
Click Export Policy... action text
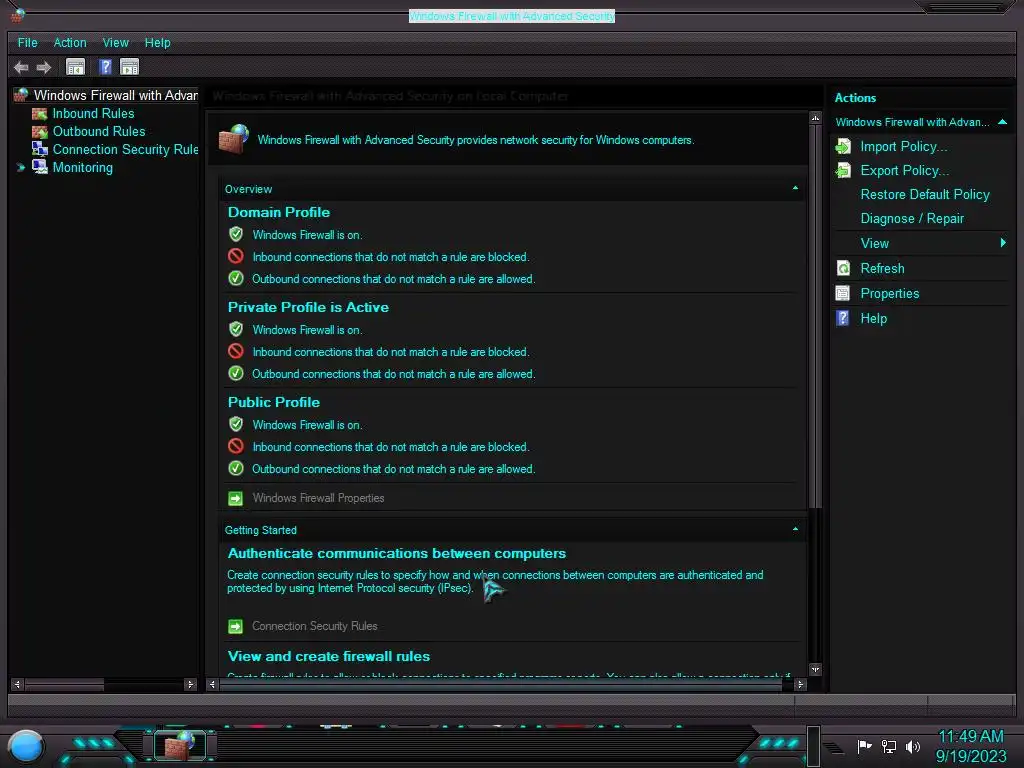pyautogui.click(x=904, y=170)
